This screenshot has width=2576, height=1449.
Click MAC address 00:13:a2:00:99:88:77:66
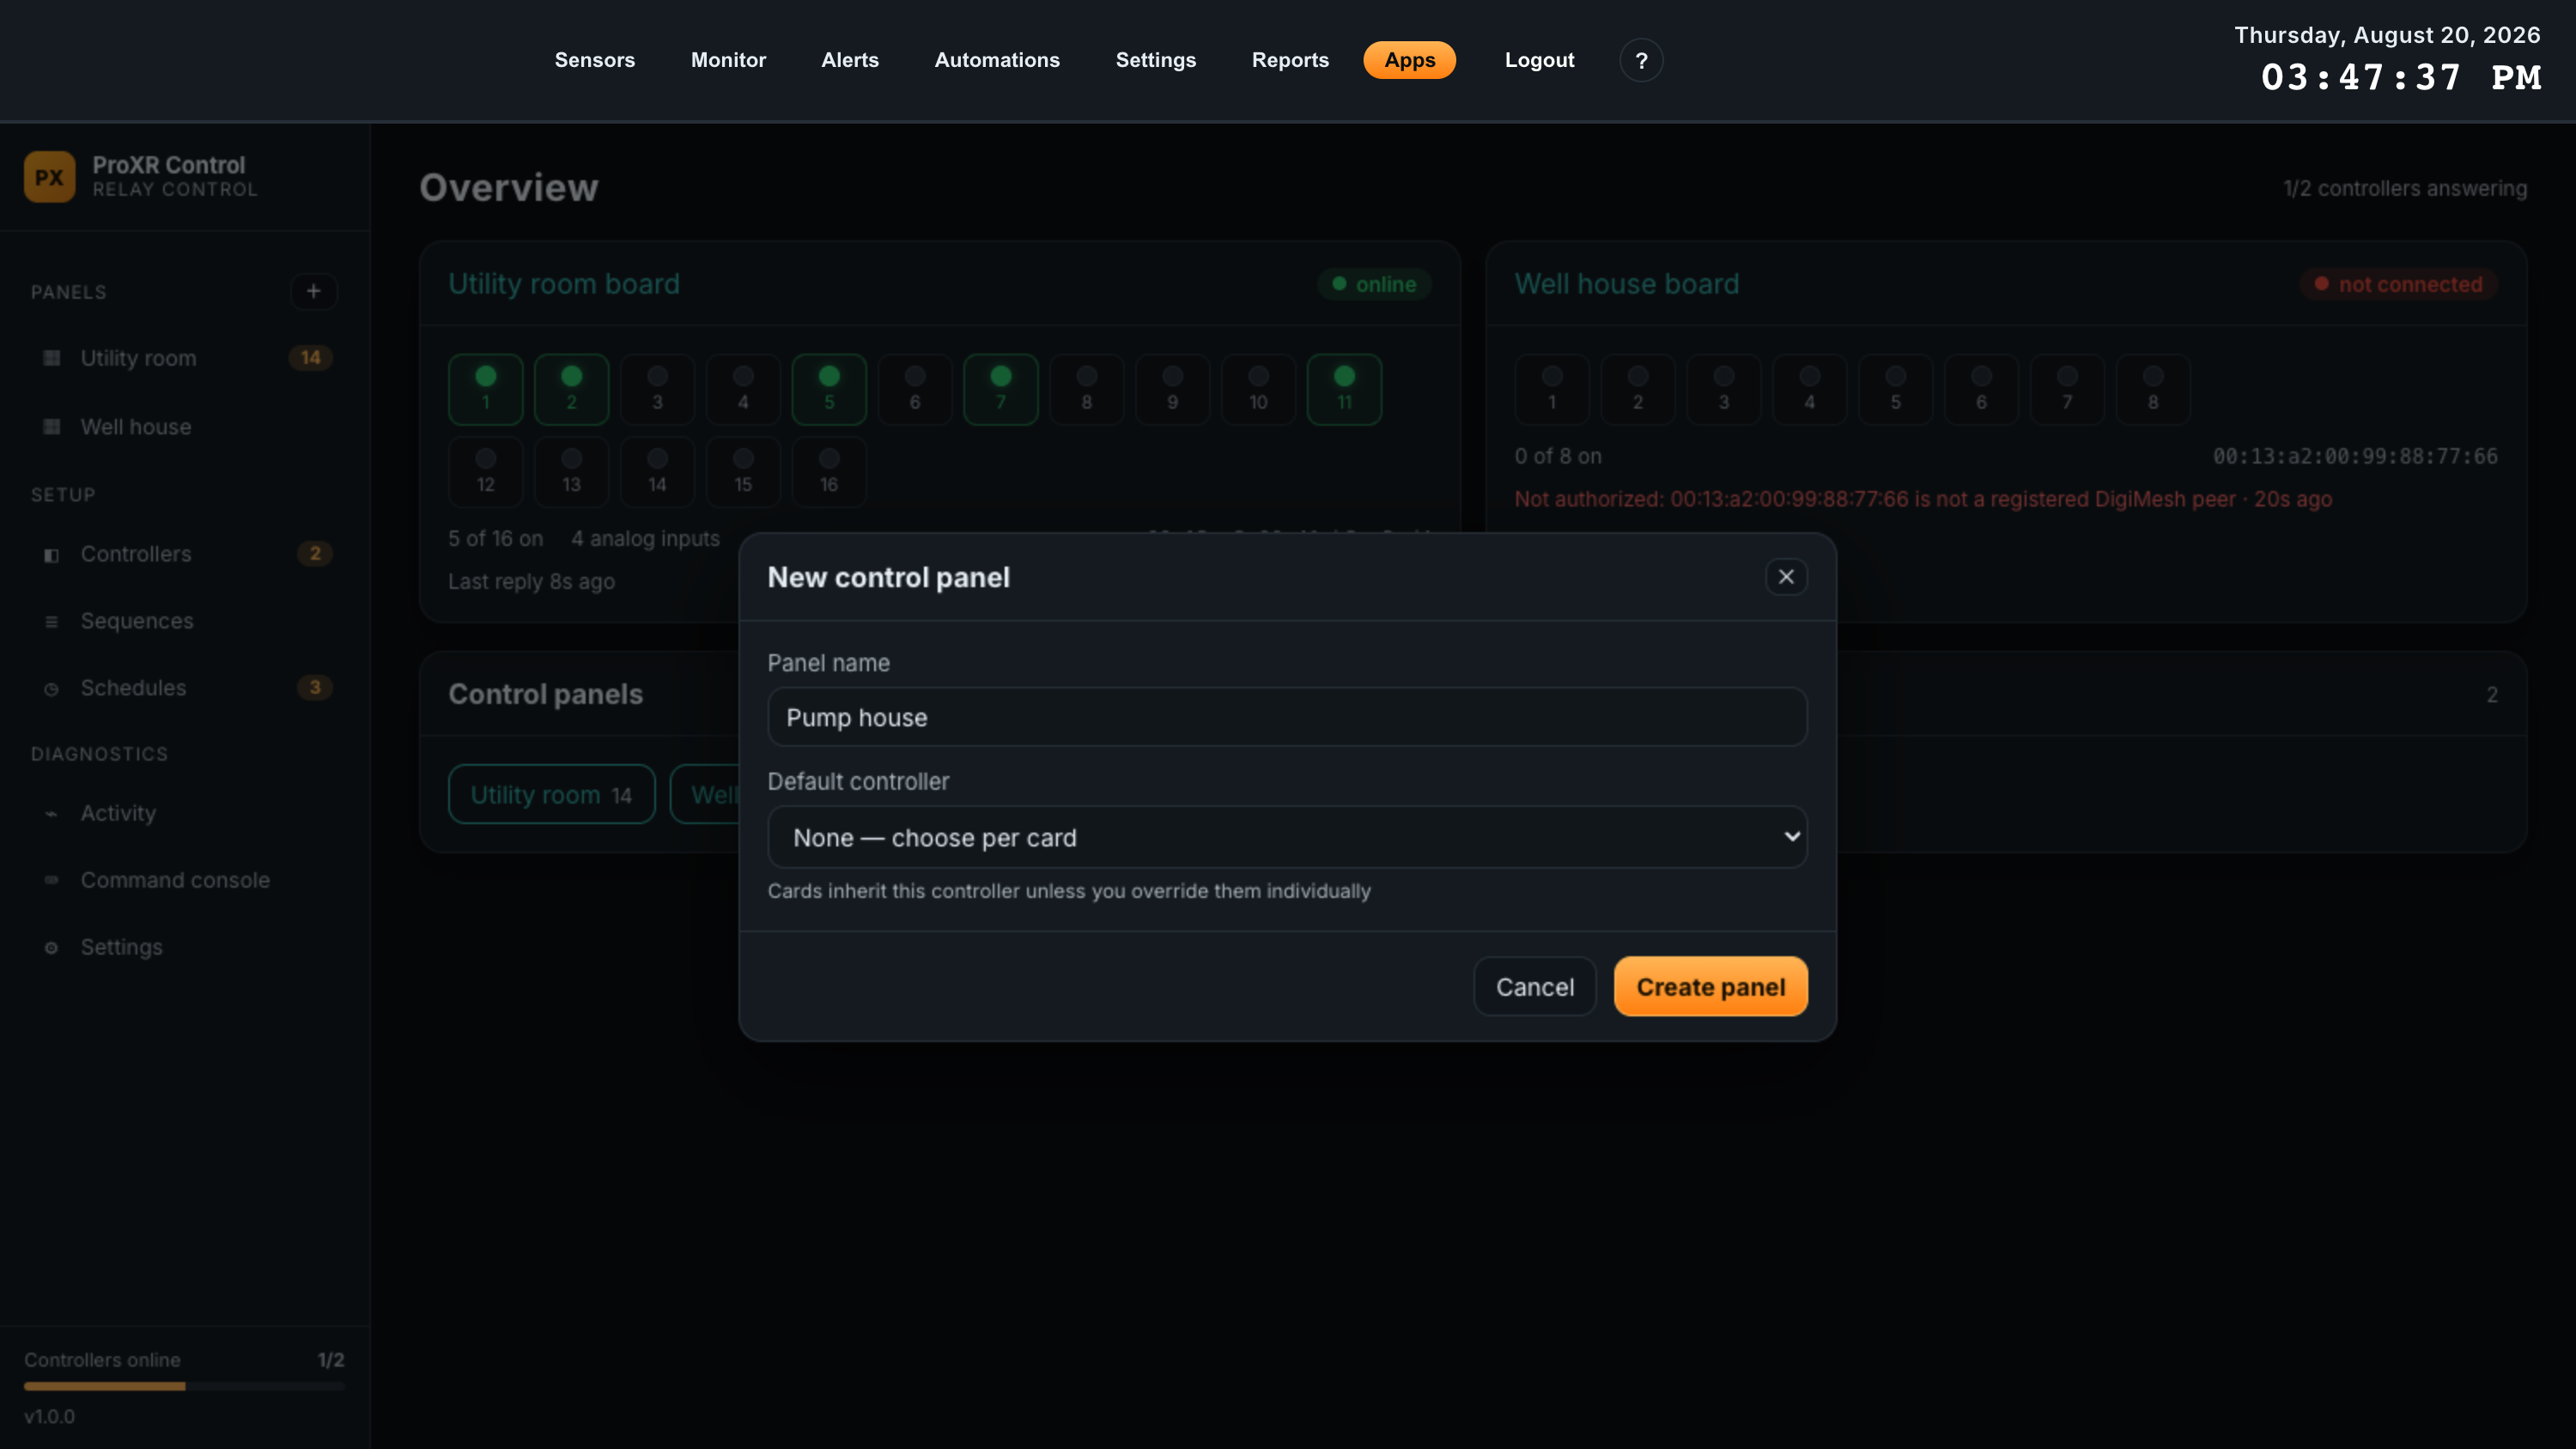[2355, 456]
